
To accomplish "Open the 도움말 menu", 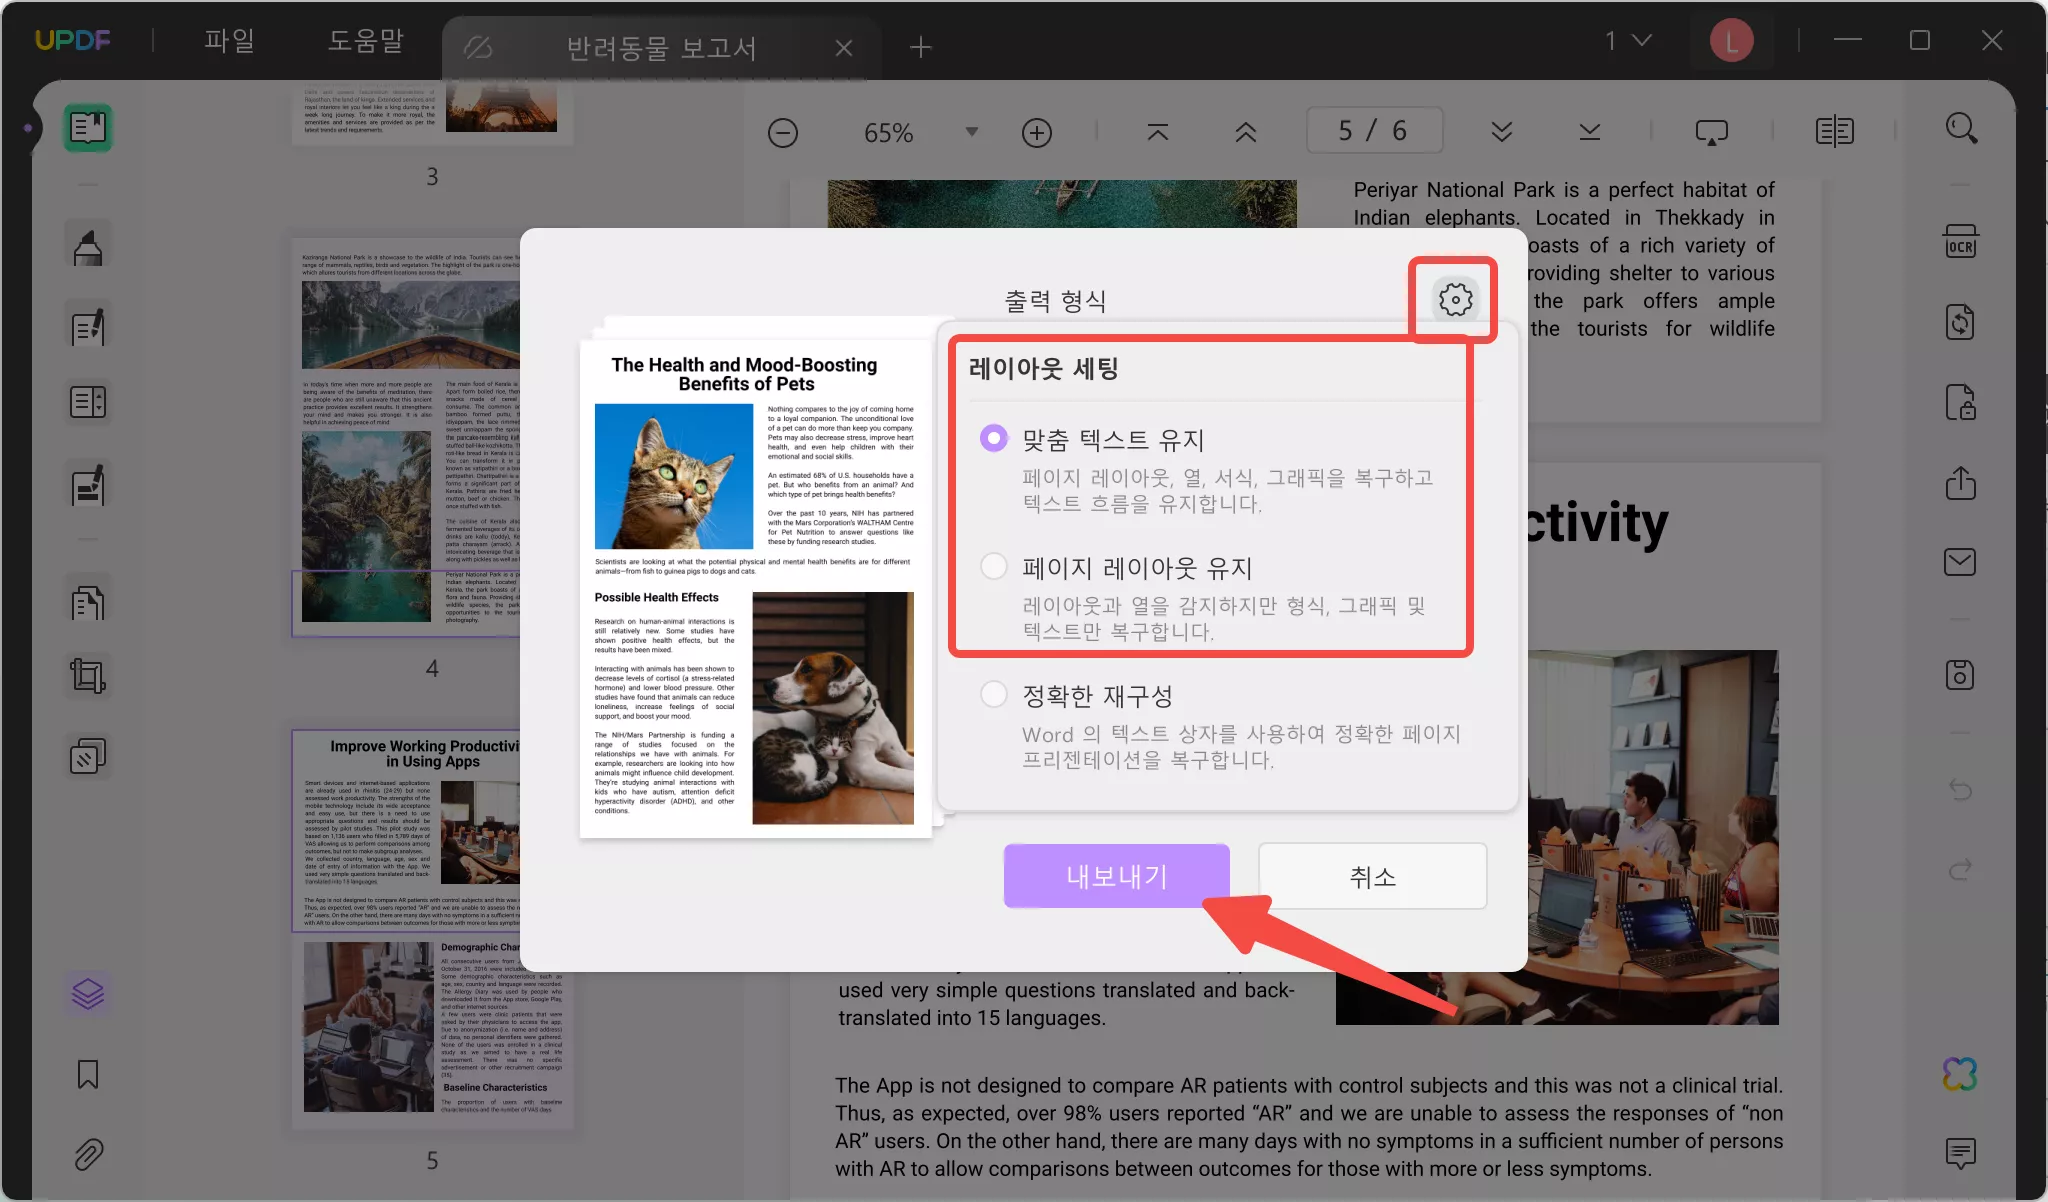I will point(366,41).
